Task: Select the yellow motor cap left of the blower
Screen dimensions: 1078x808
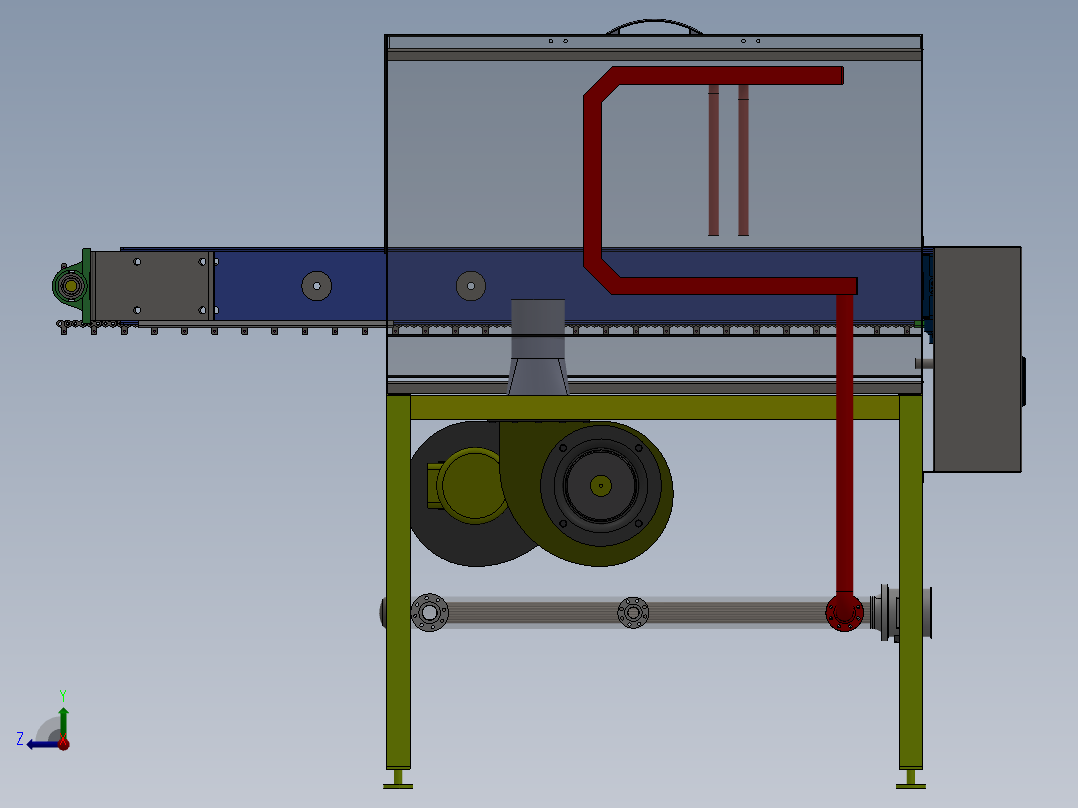Action: click(x=471, y=485)
